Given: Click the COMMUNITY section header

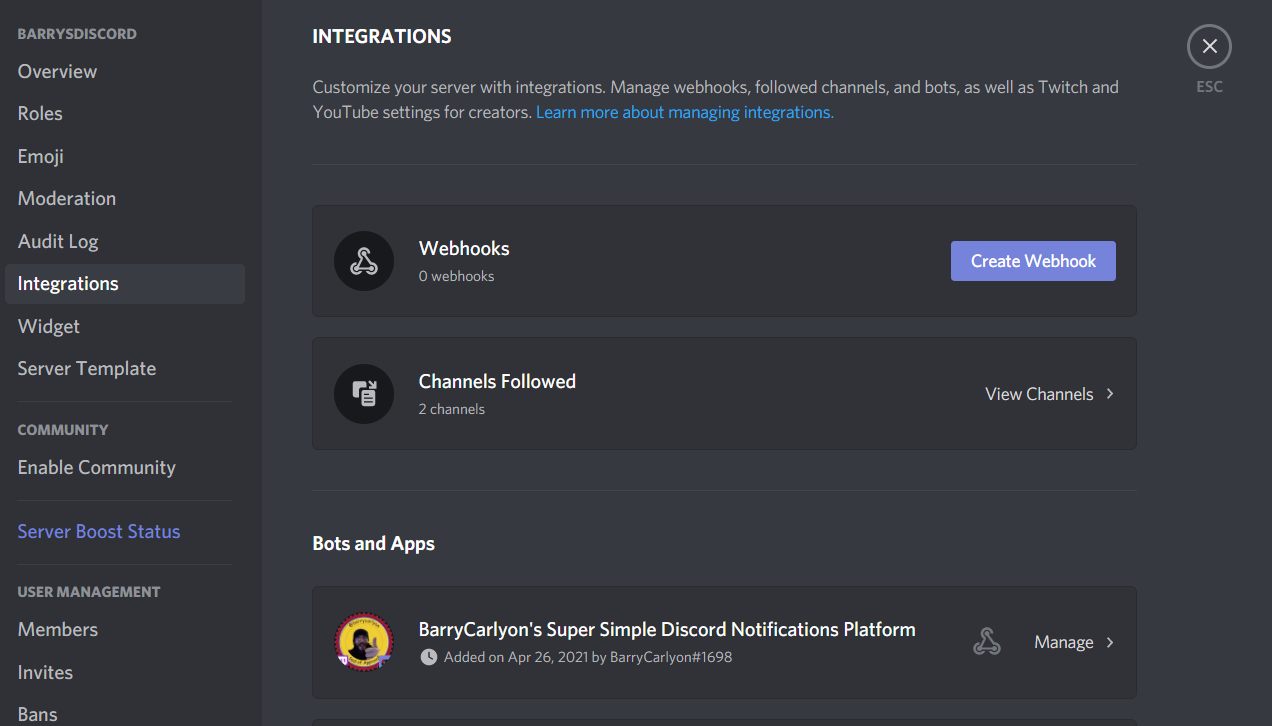Looking at the screenshot, I should pos(63,430).
